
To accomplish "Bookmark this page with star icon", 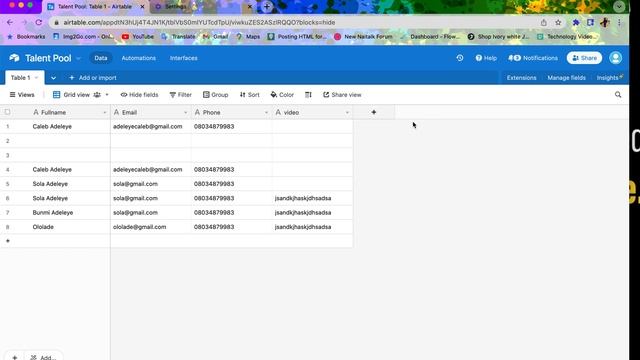I will click(558, 22).
